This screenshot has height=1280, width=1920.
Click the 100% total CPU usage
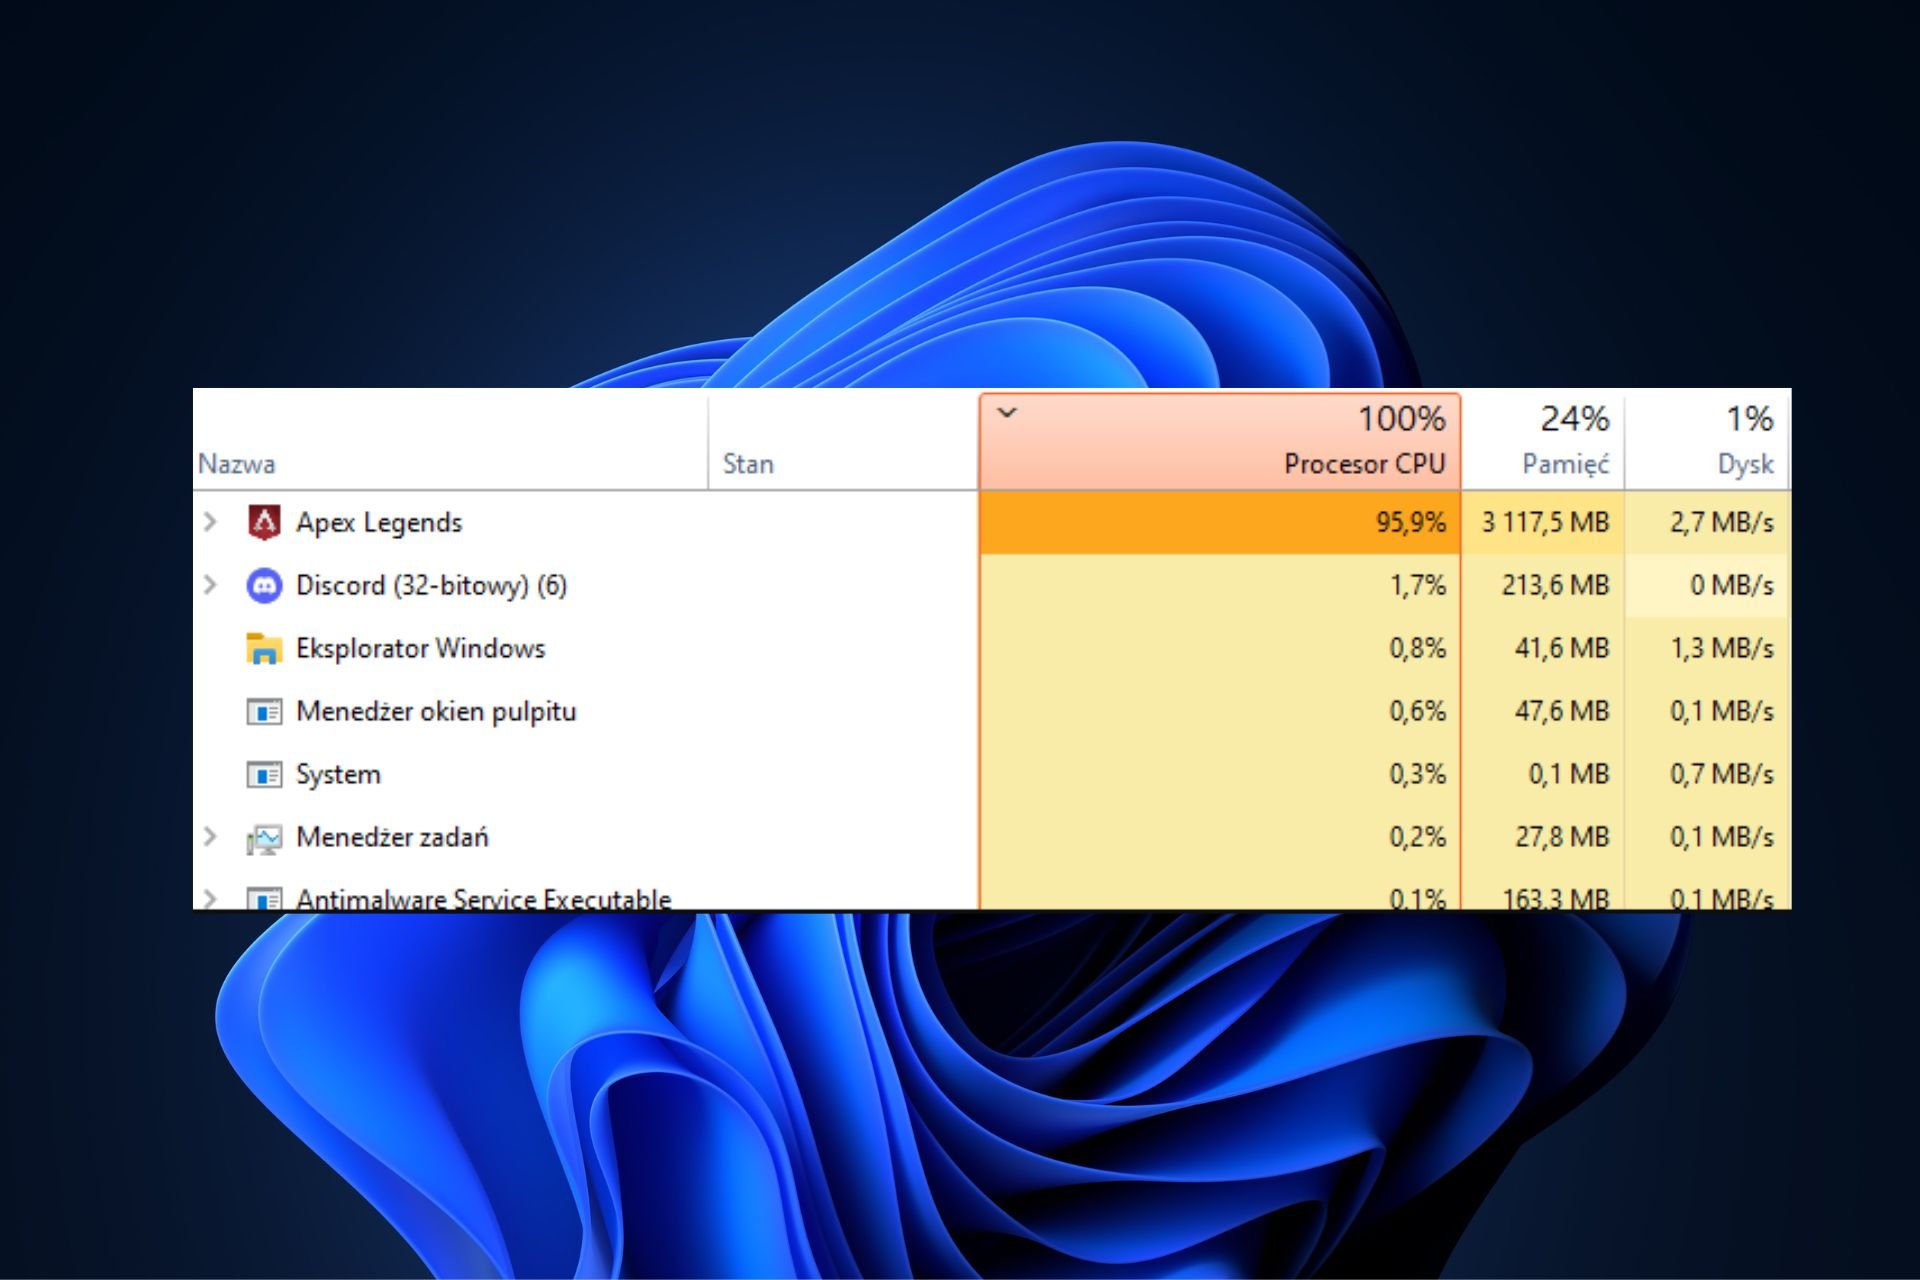[1401, 418]
